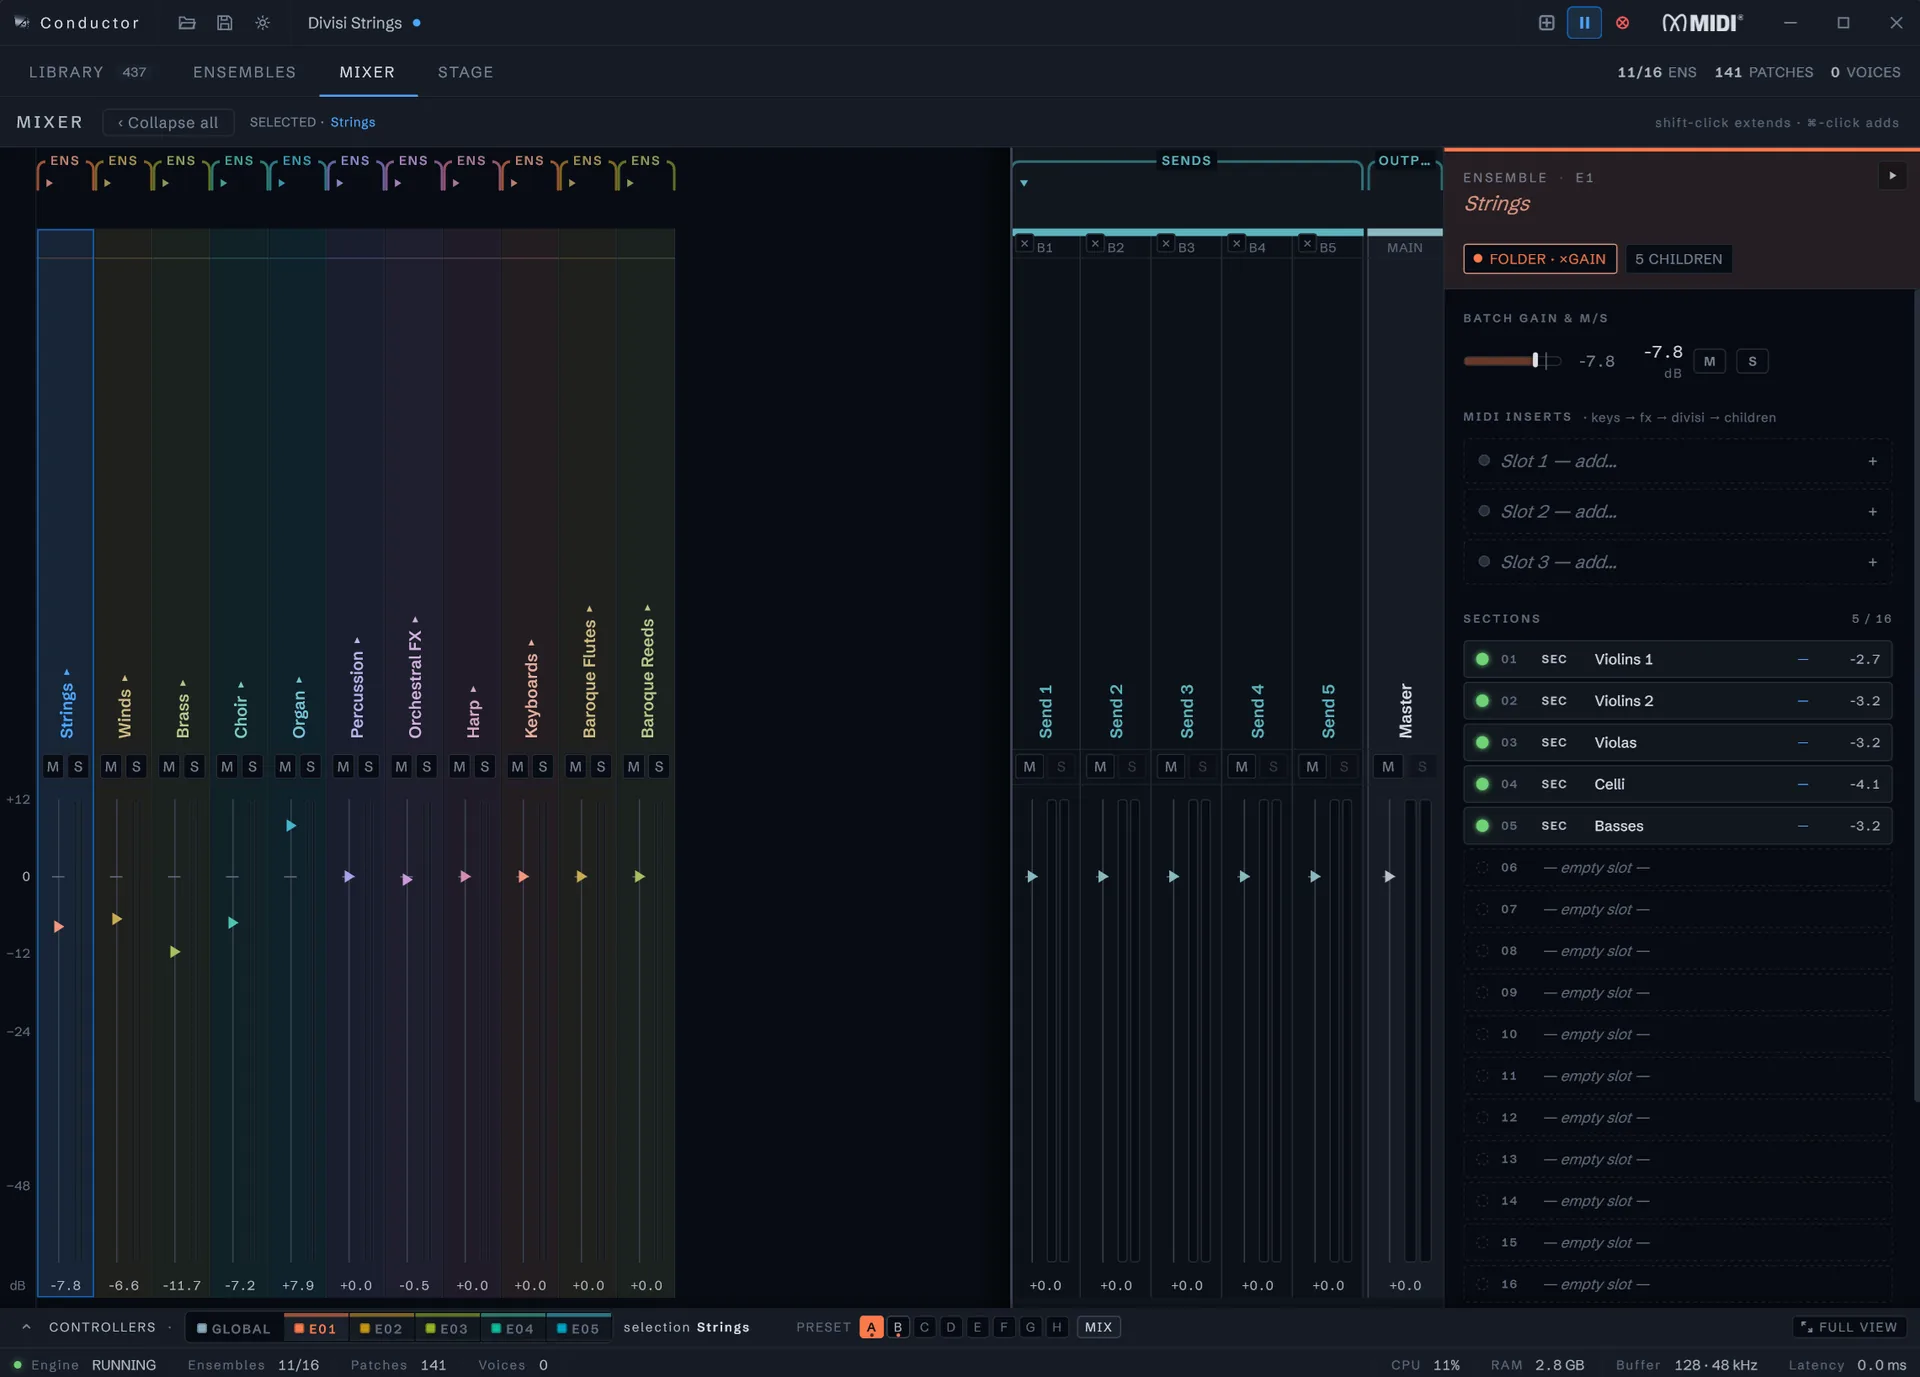Switch to the Ensembles tab
The width and height of the screenshot is (1920, 1377).
click(244, 72)
